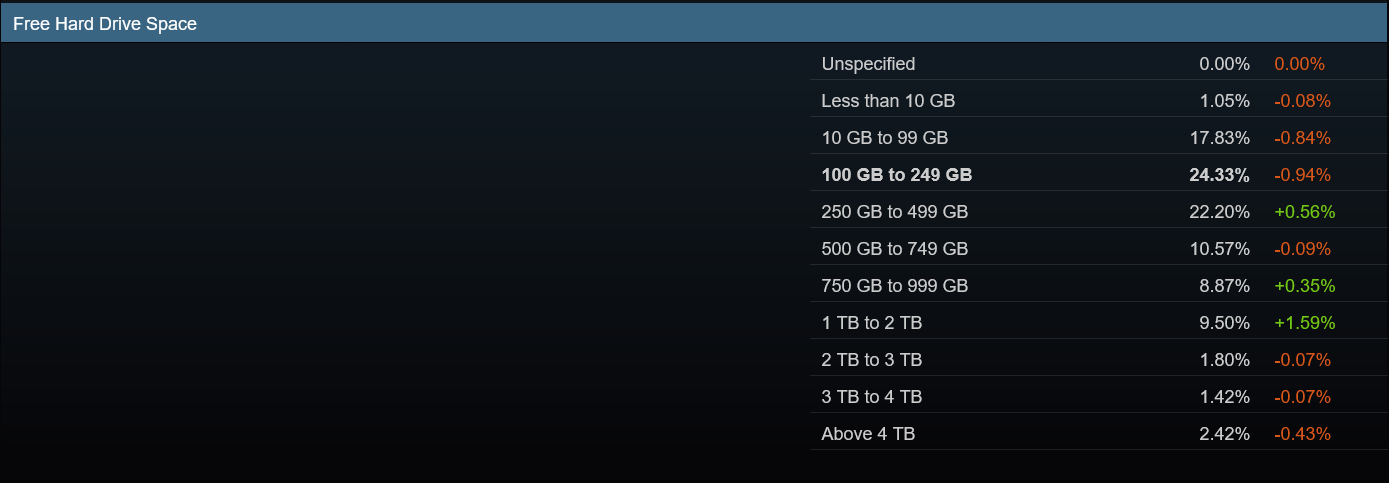
Task: Click the red -0.43% change value
Action: [1302, 434]
